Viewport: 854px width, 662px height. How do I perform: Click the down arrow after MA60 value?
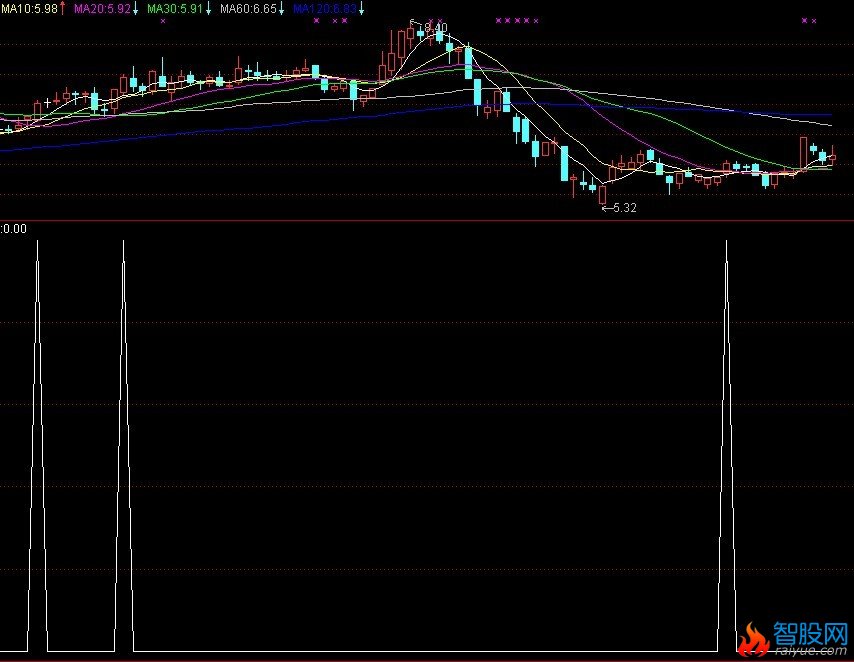tap(282, 8)
